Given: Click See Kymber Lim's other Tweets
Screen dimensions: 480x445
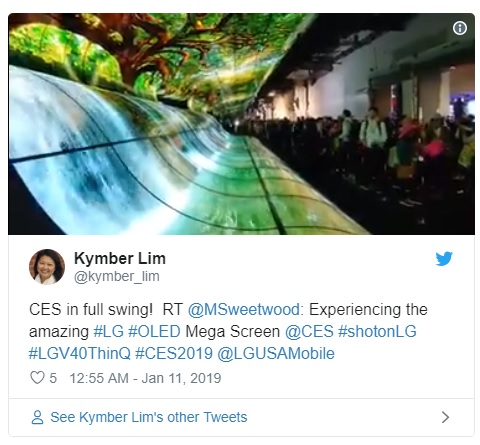Looking at the screenshot, I should tap(149, 417).
